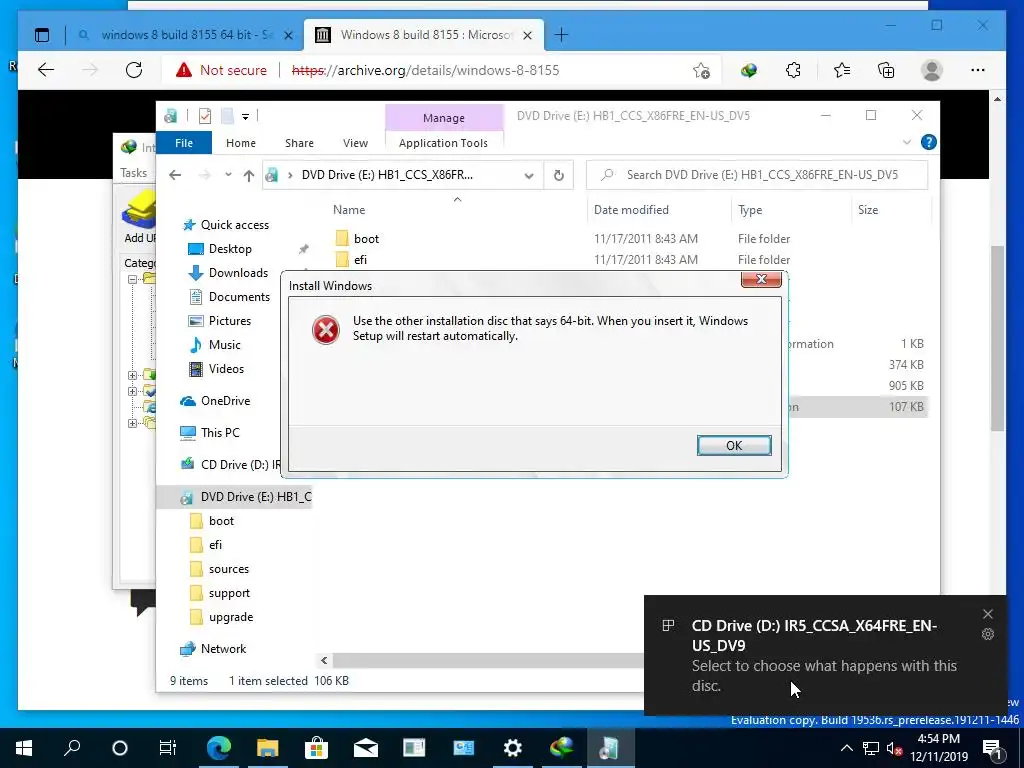Screen dimensions: 1024x768
Task: Click the CD Drive (D:) notification toast
Action: point(825,655)
